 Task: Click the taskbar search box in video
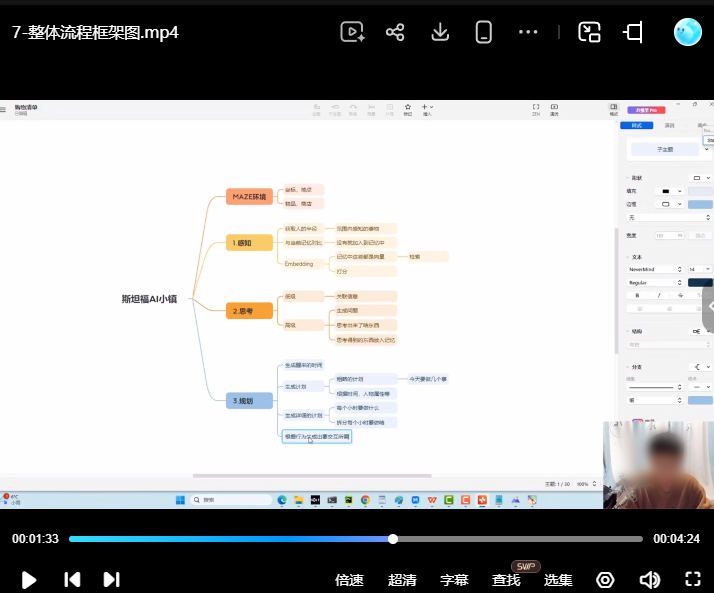(x=230, y=500)
